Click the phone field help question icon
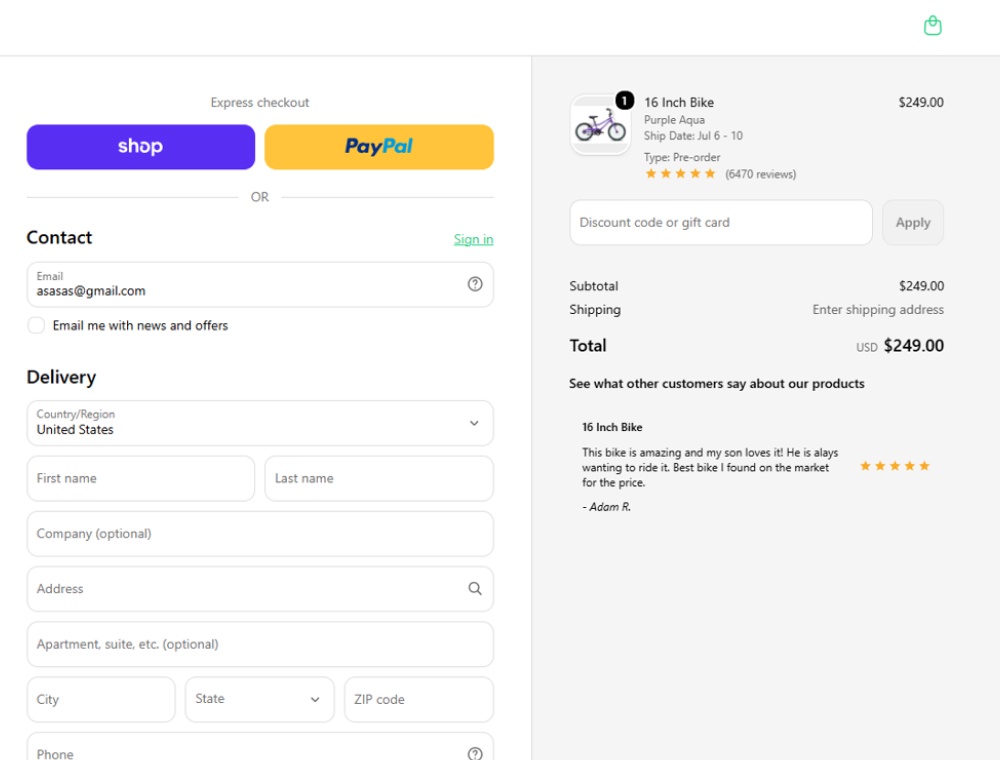This screenshot has width=1000, height=760. [474, 754]
